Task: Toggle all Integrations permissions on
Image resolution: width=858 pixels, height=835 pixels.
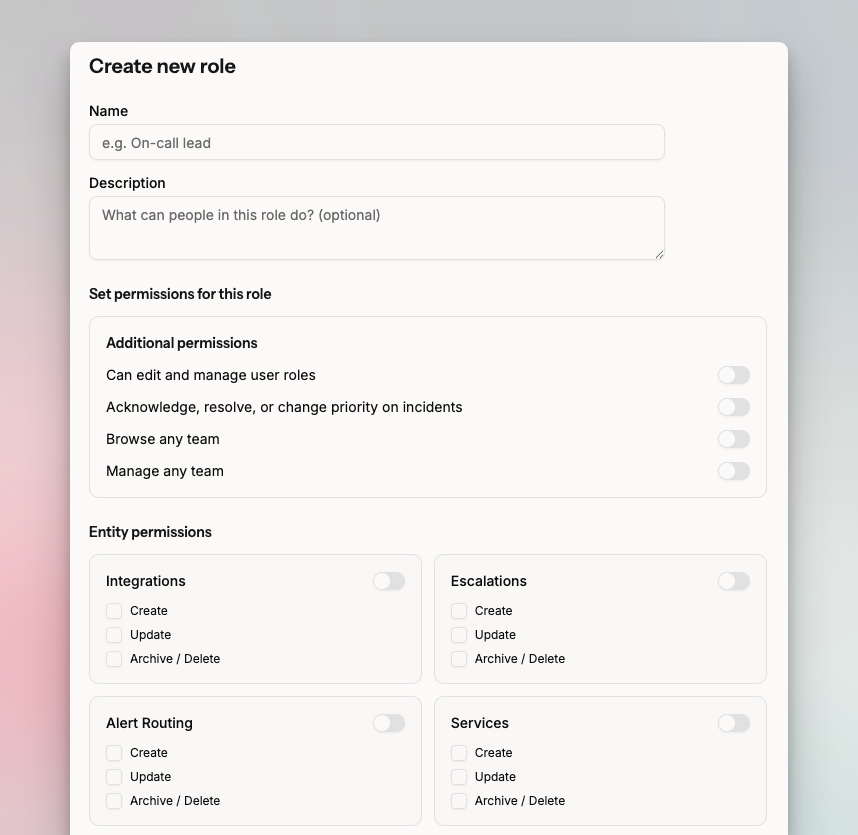Action: tap(389, 581)
